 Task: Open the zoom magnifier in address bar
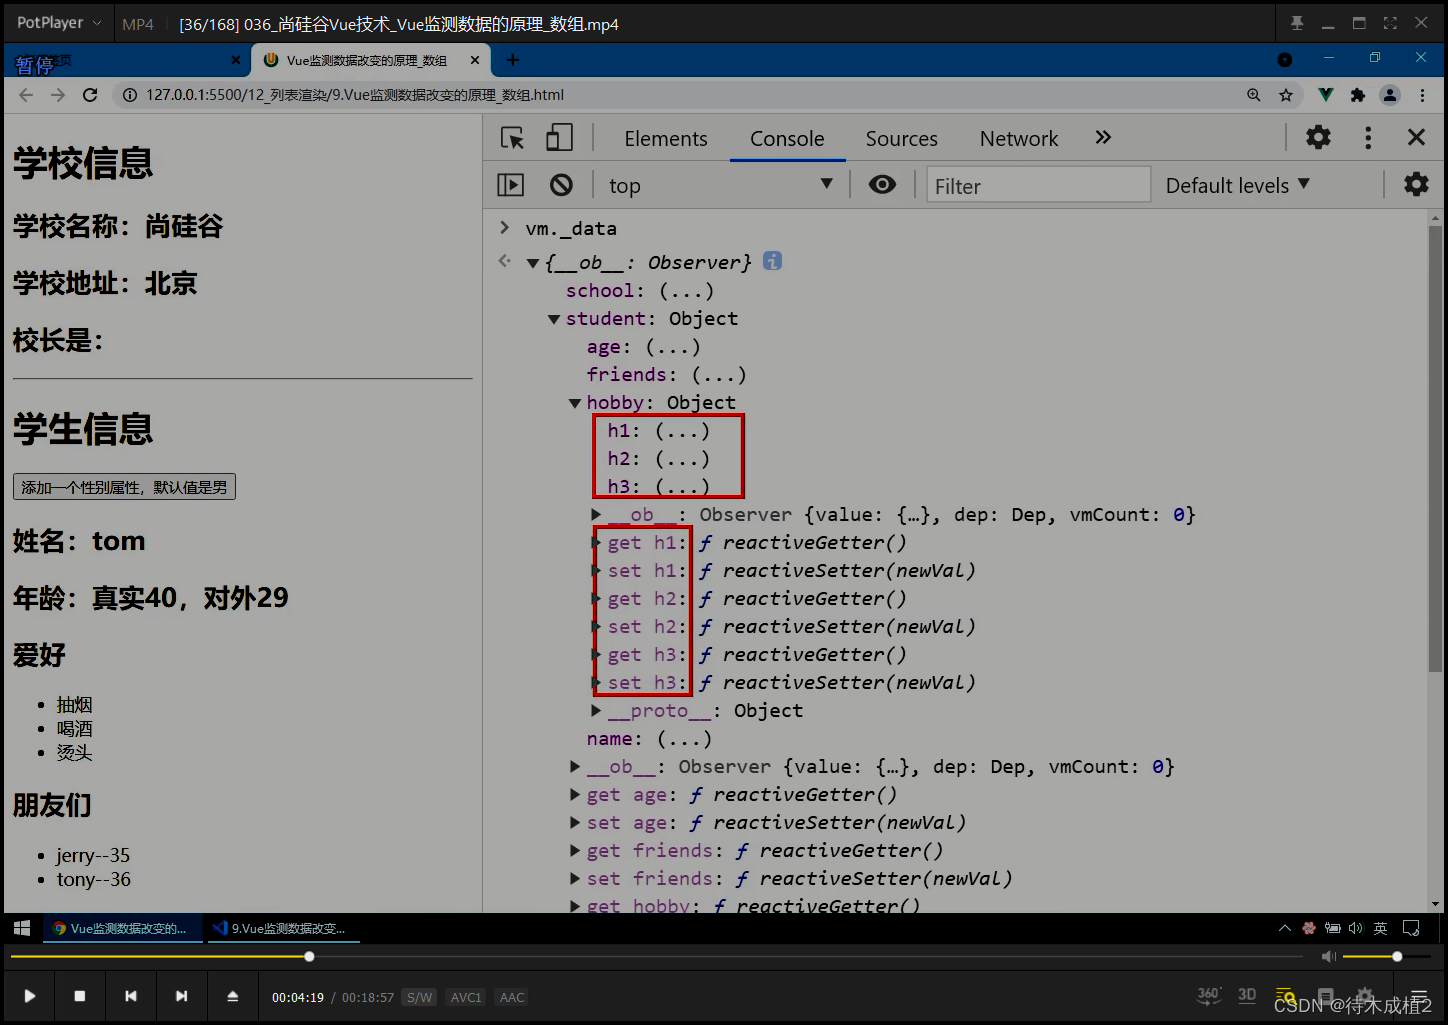point(1254,95)
